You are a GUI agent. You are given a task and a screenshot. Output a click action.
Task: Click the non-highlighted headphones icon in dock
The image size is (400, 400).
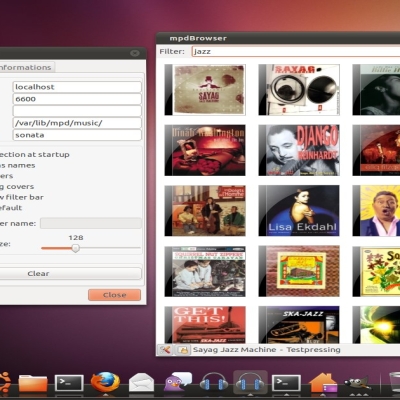tap(214, 382)
